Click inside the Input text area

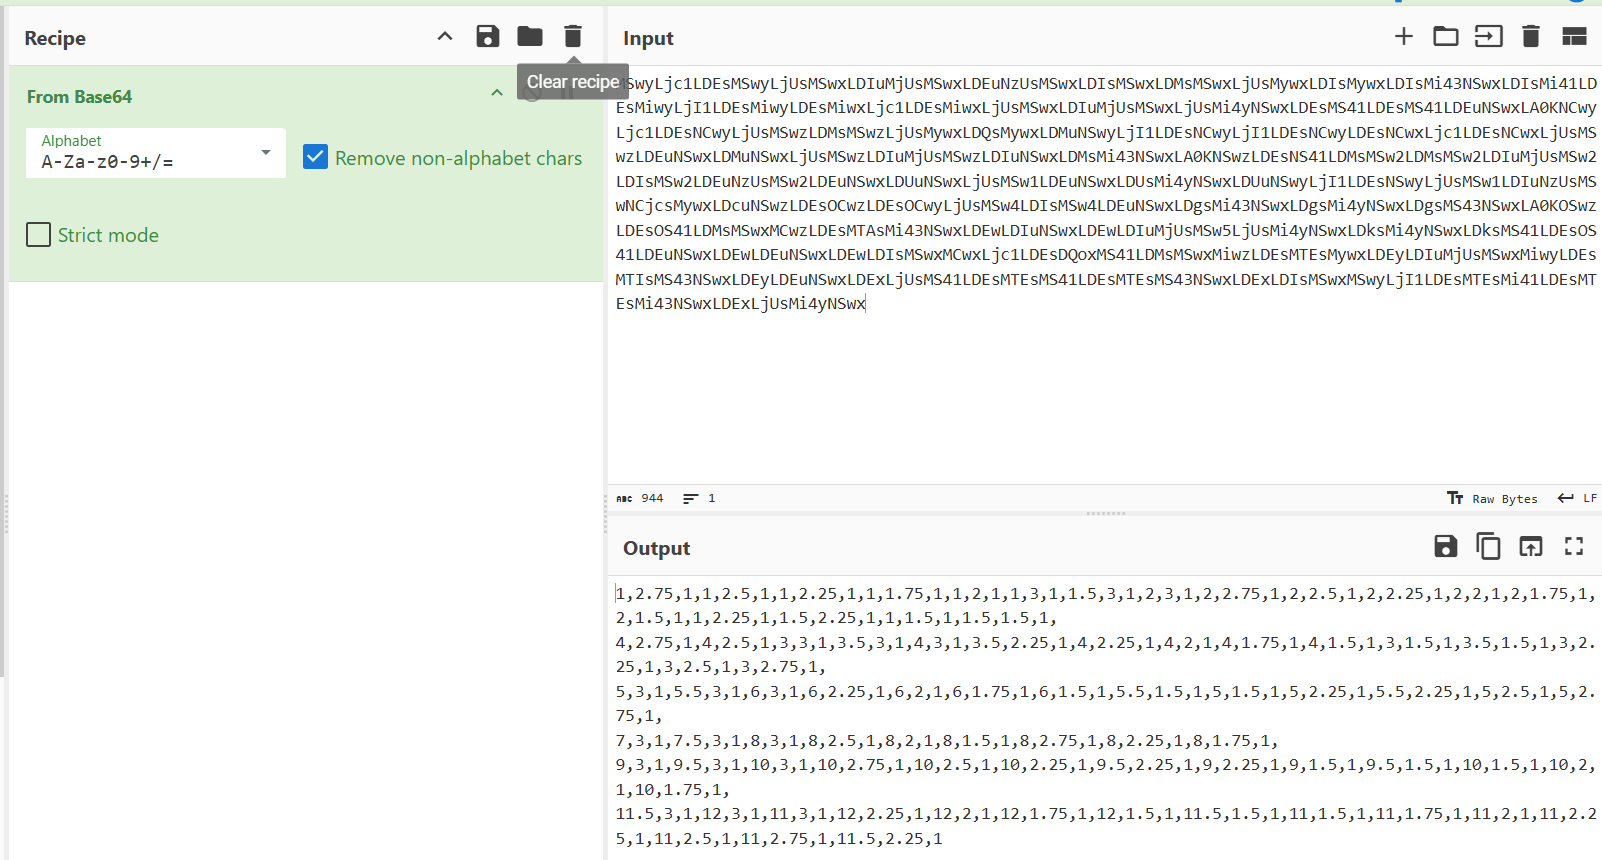(1100, 400)
